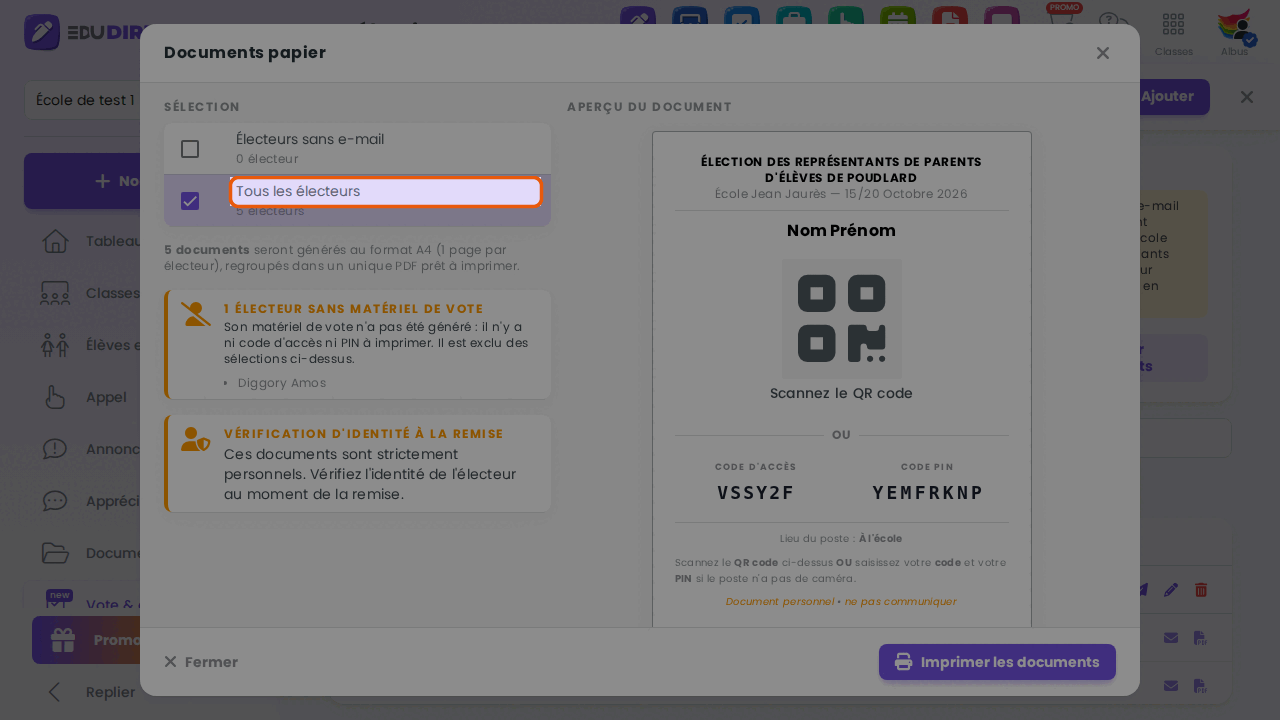The width and height of the screenshot is (1280, 720).
Task: Click the 'Document personnel • ne pas communiquer' note
Action: pos(841,602)
